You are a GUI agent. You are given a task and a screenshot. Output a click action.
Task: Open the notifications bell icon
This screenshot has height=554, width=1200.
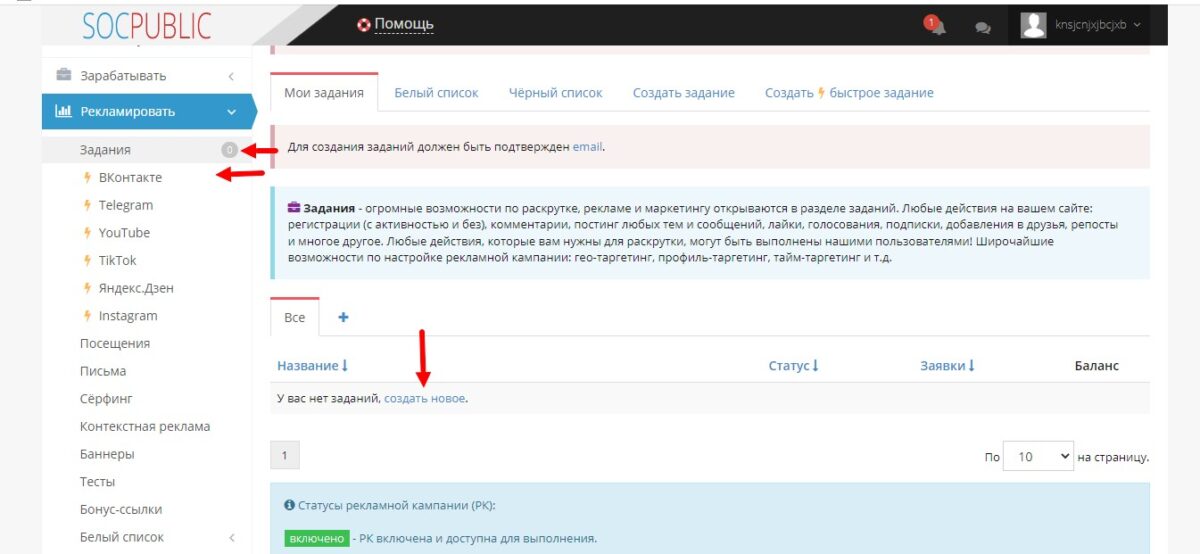click(x=936, y=26)
